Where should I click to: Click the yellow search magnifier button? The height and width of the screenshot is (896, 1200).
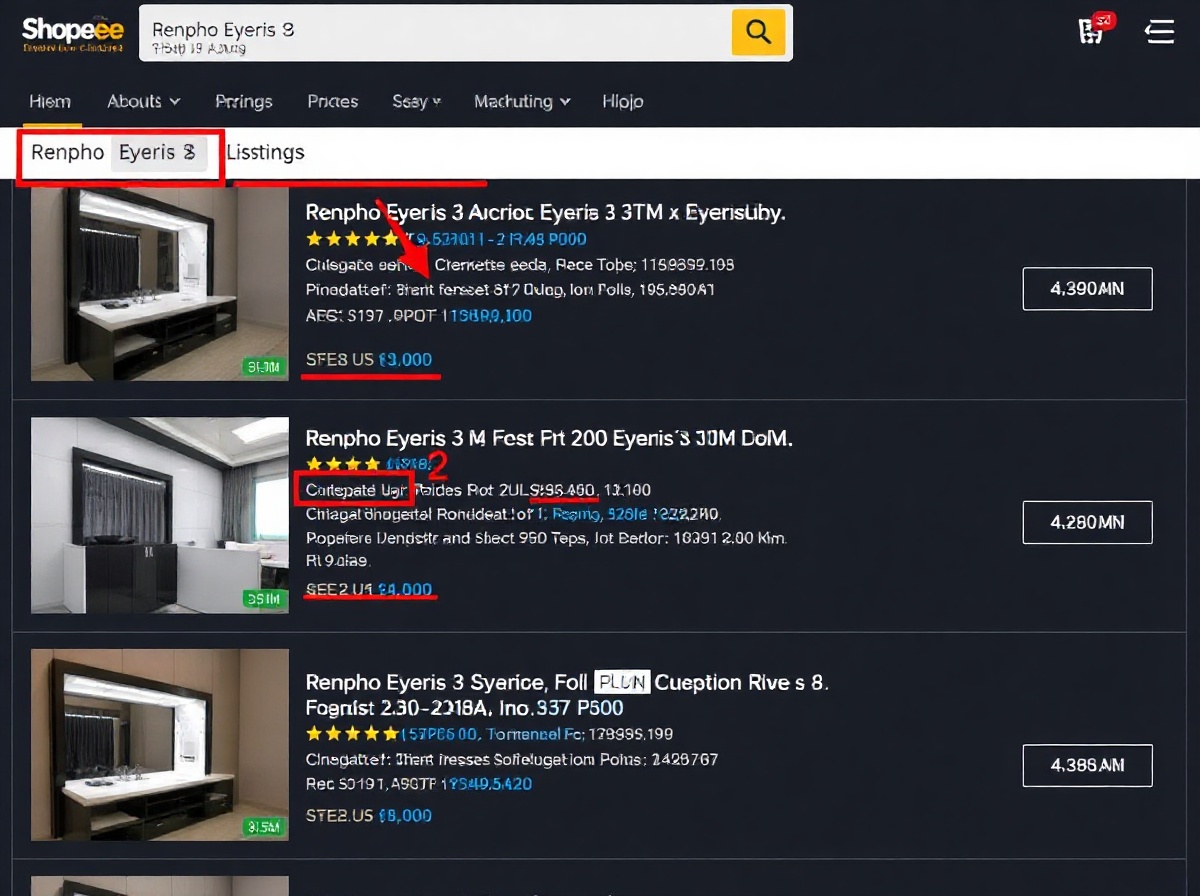pyautogui.click(x=759, y=32)
